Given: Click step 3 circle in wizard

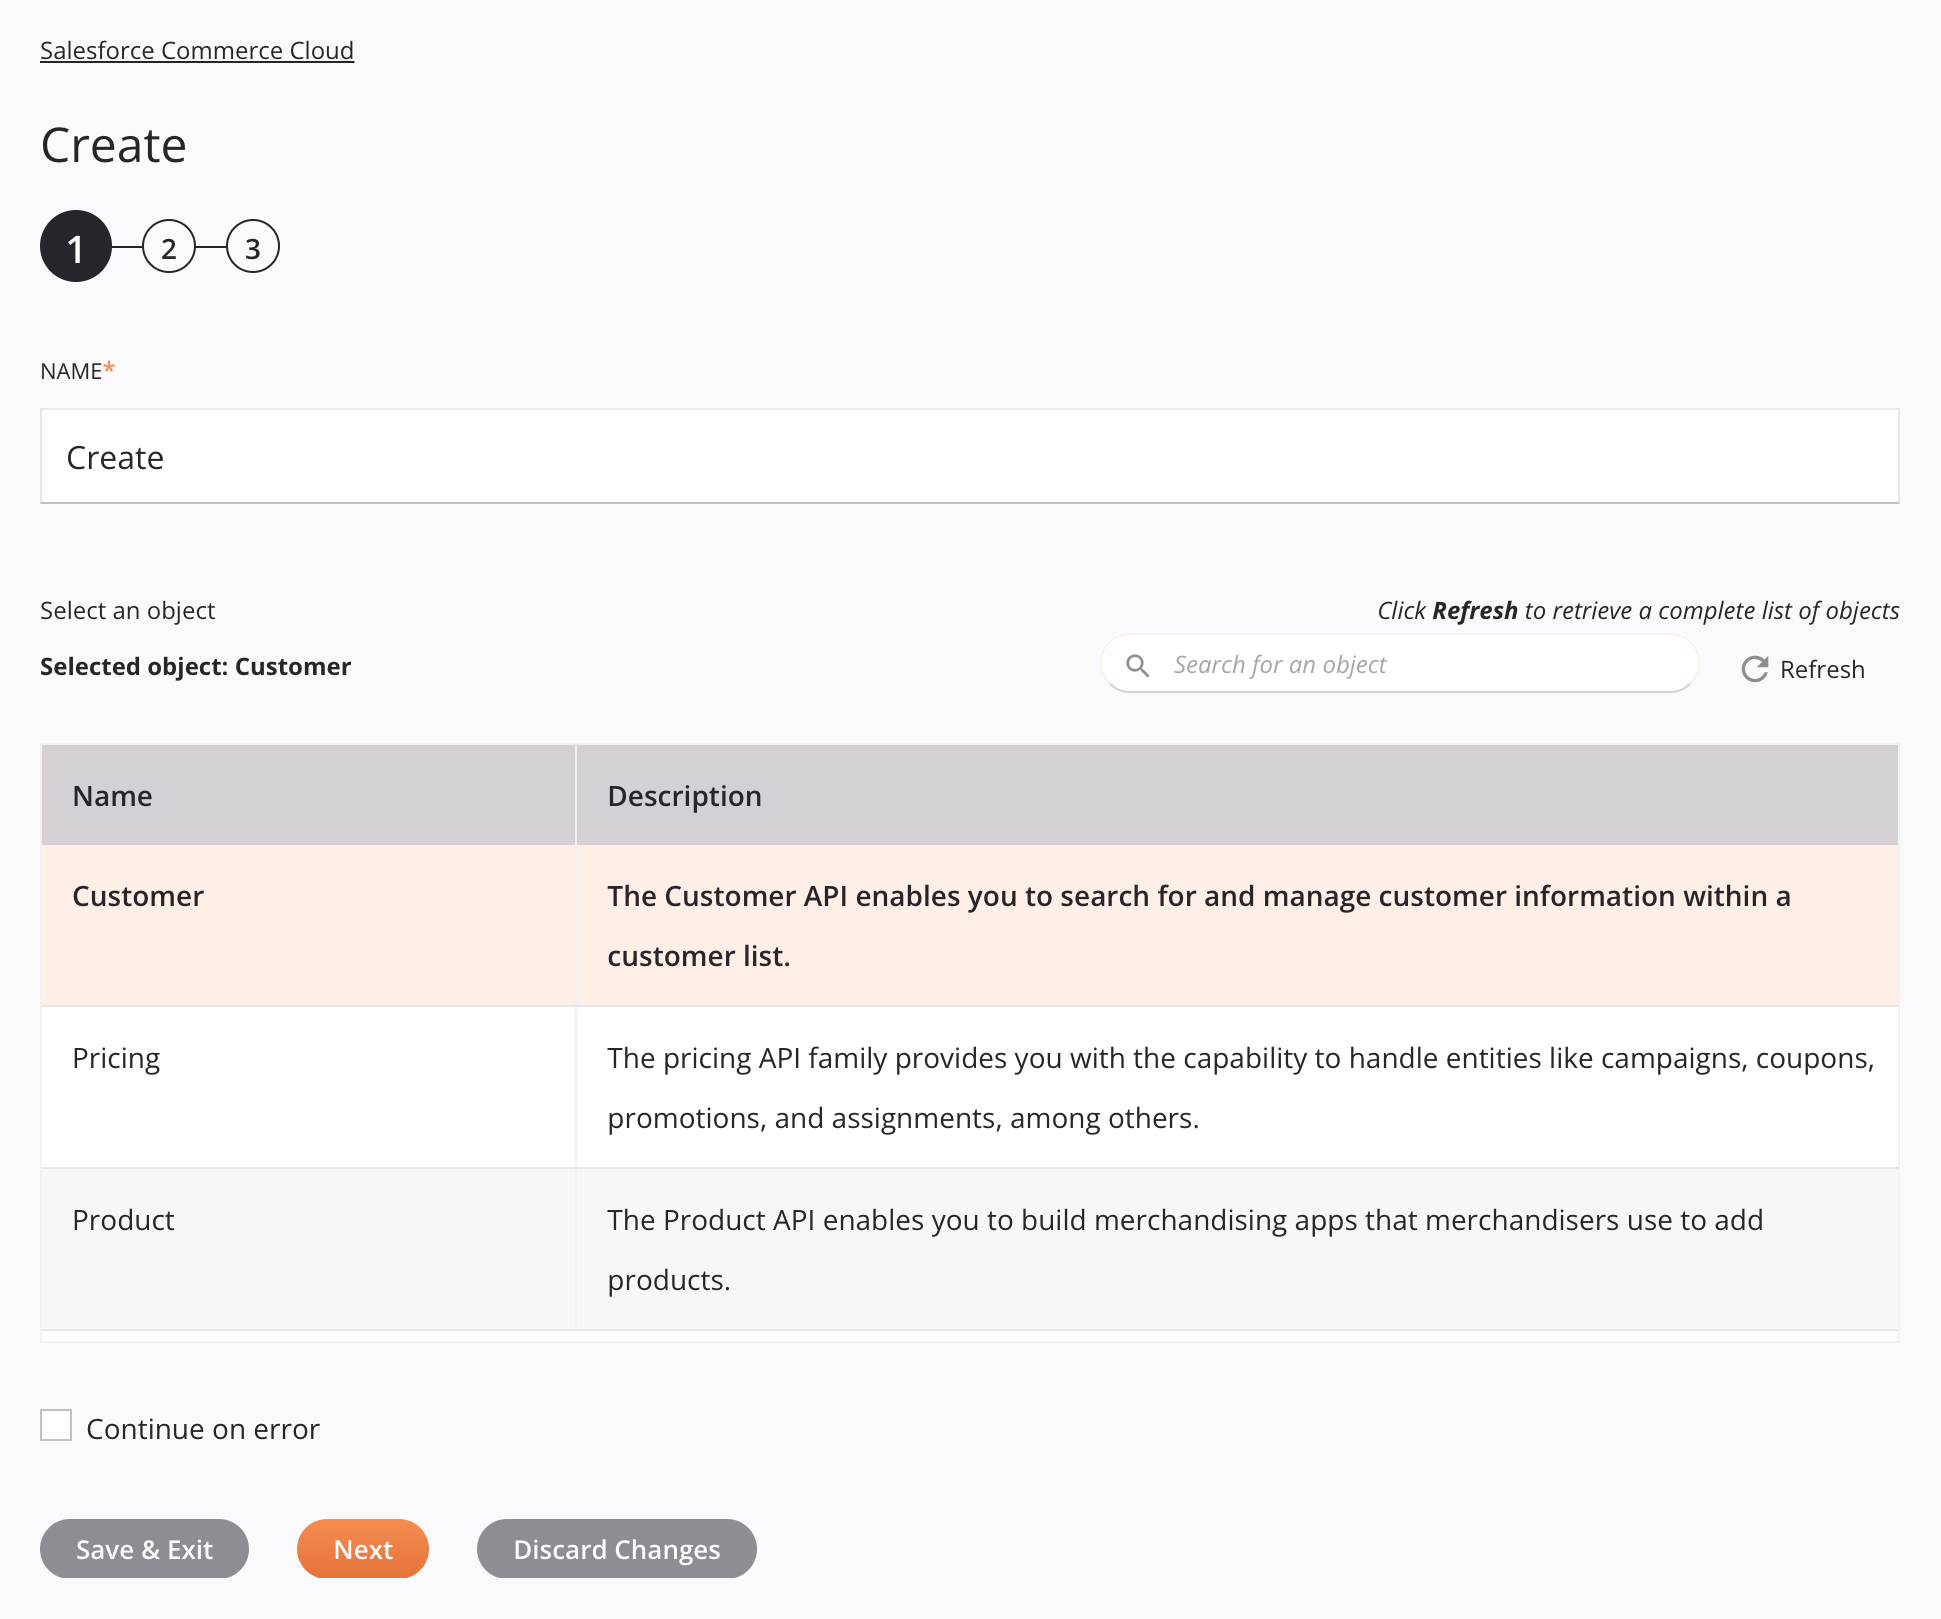Looking at the screenshot, I should tap(251, 248).
